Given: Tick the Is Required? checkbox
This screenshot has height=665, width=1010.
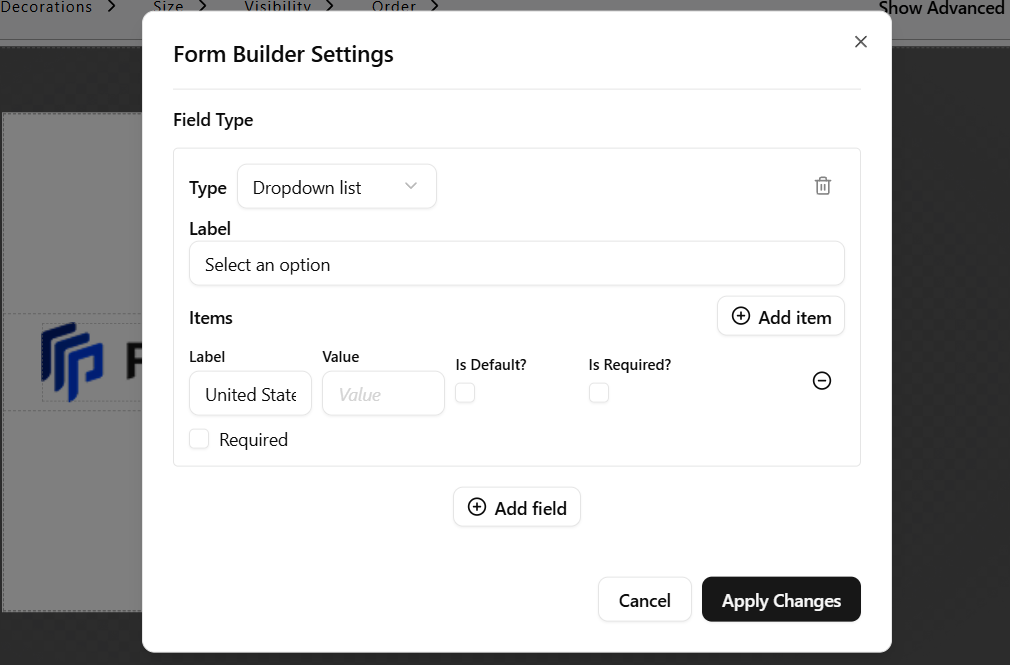Looking at the screenshot, I should tap(598, 393).
